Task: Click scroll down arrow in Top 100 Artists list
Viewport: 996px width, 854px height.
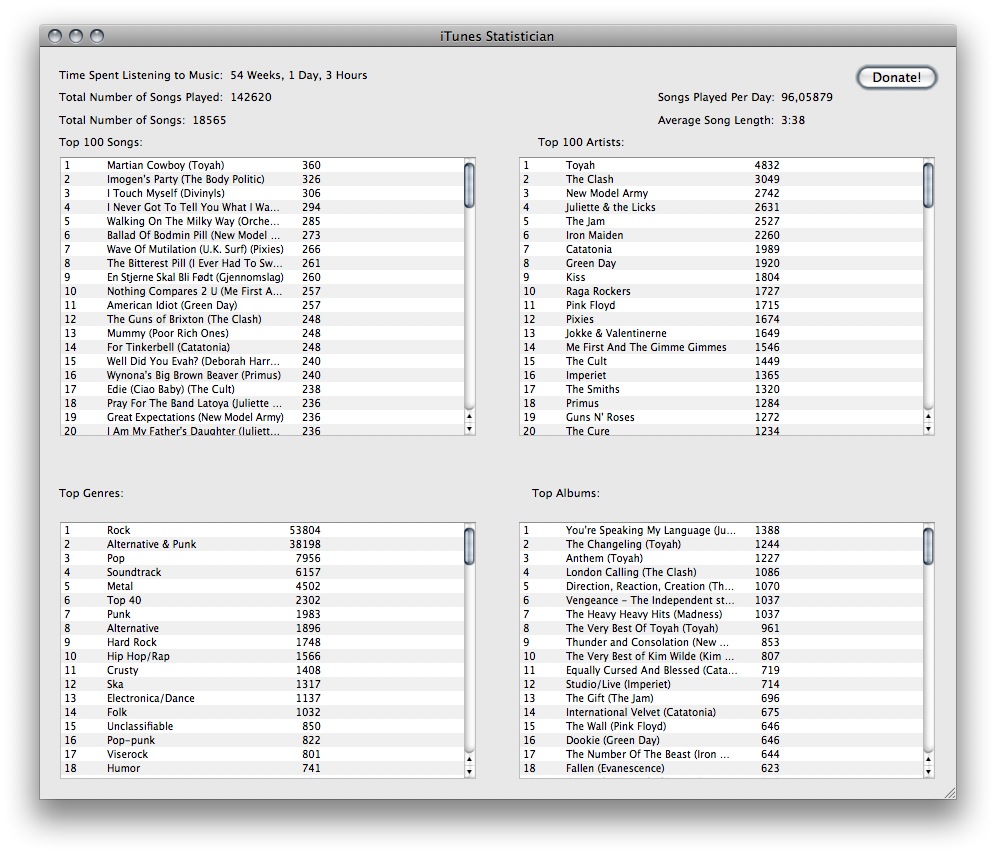Action: tap(928, 429)
